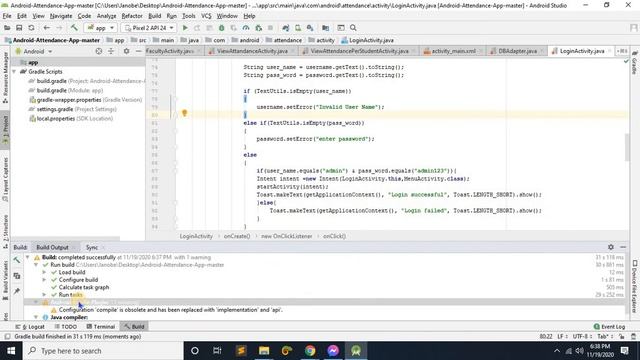
Task: Click the Attach debugger to process icon
Action: [258, 28]
